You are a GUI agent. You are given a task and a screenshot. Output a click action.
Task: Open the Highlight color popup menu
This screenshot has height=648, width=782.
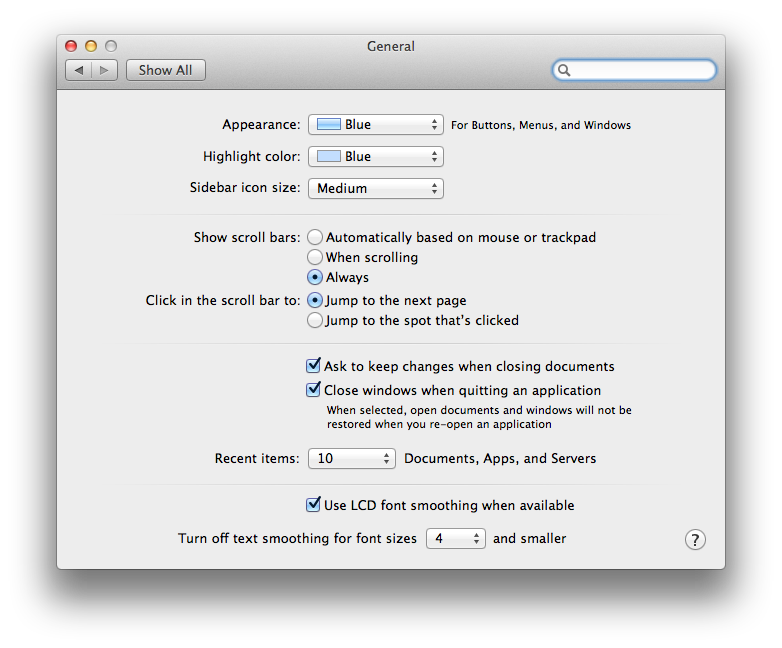coord(376,157)
